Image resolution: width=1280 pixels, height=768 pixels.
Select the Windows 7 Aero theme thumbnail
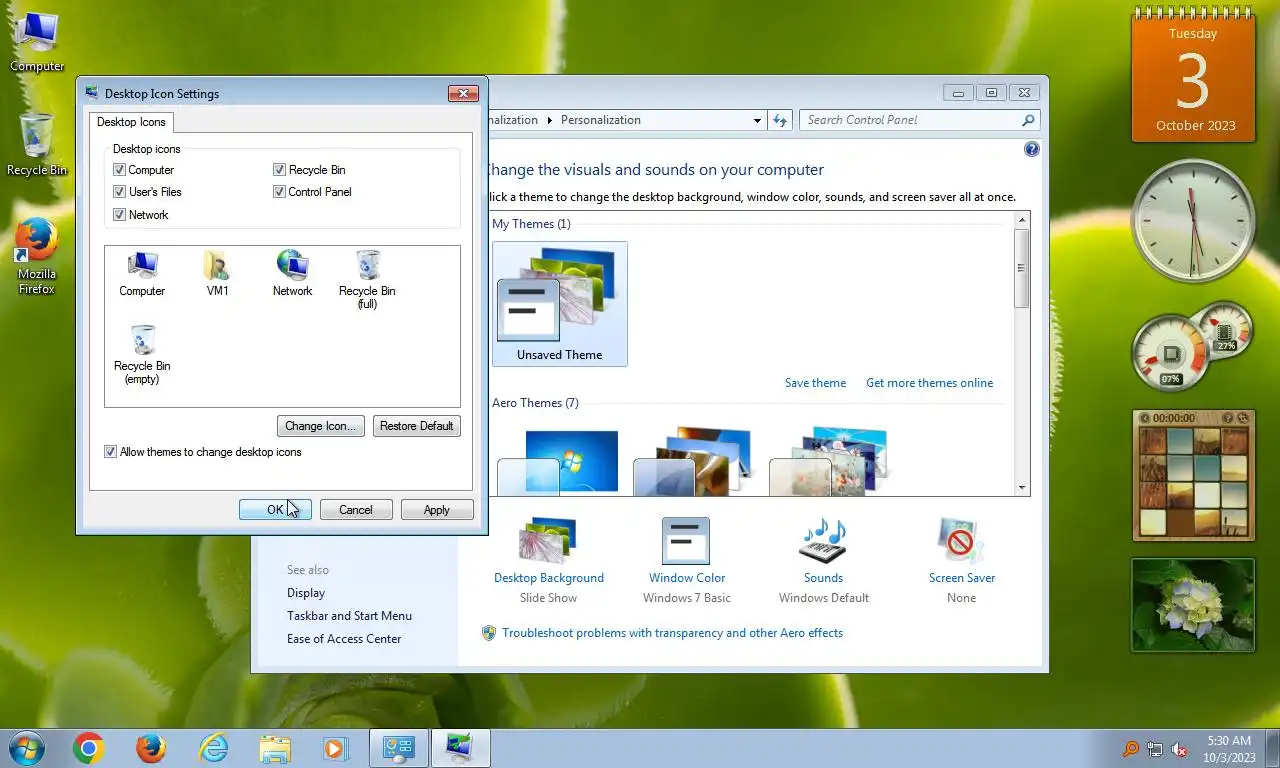click(x=558, y=462)
